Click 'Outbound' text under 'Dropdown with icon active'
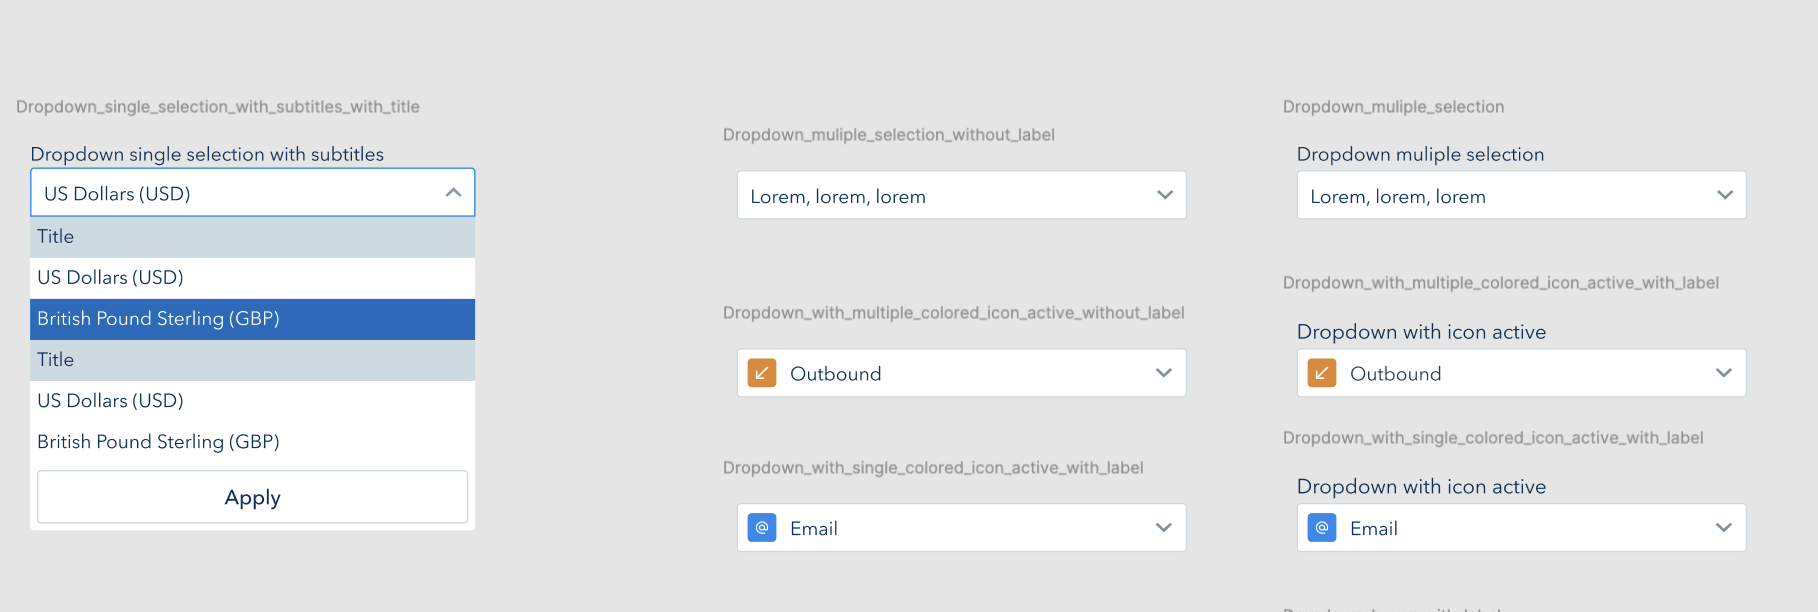 coord(1395,374)
